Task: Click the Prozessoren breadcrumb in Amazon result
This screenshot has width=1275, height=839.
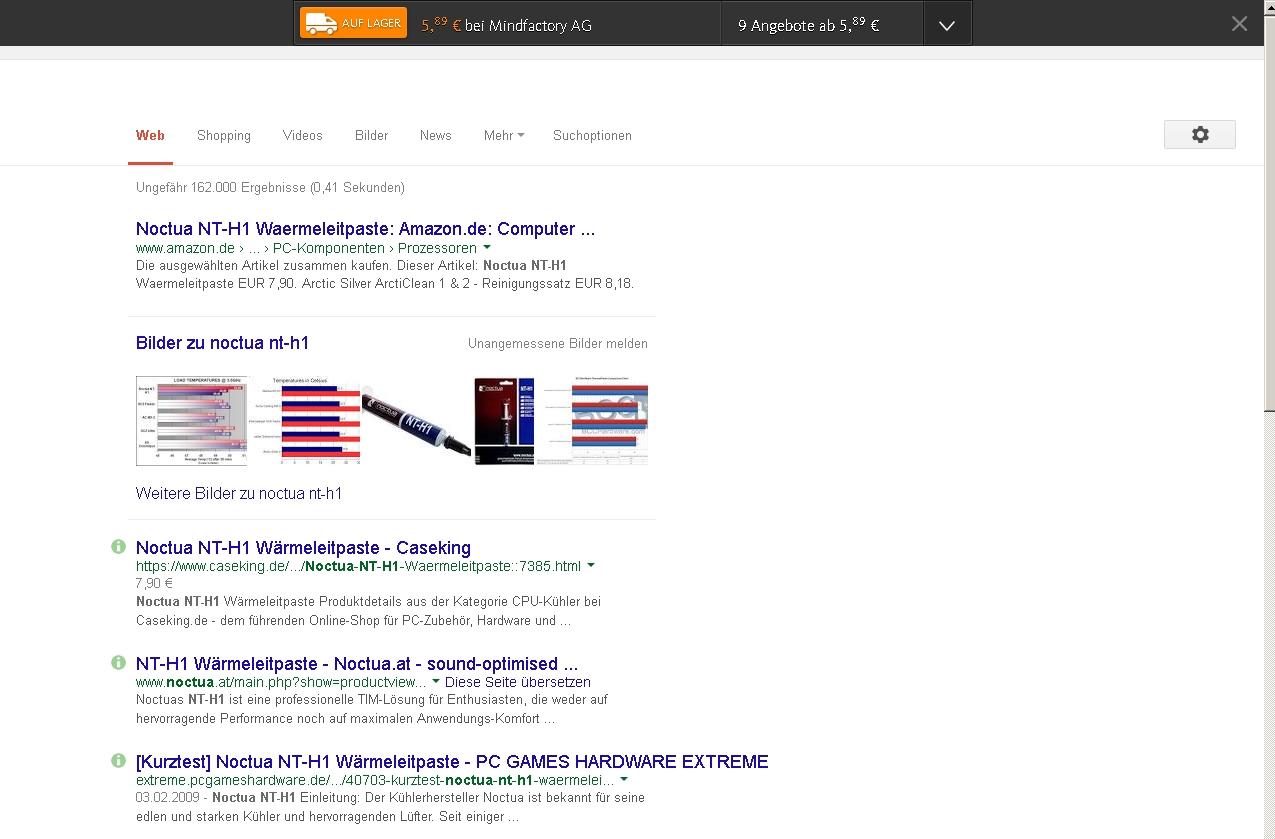Action: 437,248
